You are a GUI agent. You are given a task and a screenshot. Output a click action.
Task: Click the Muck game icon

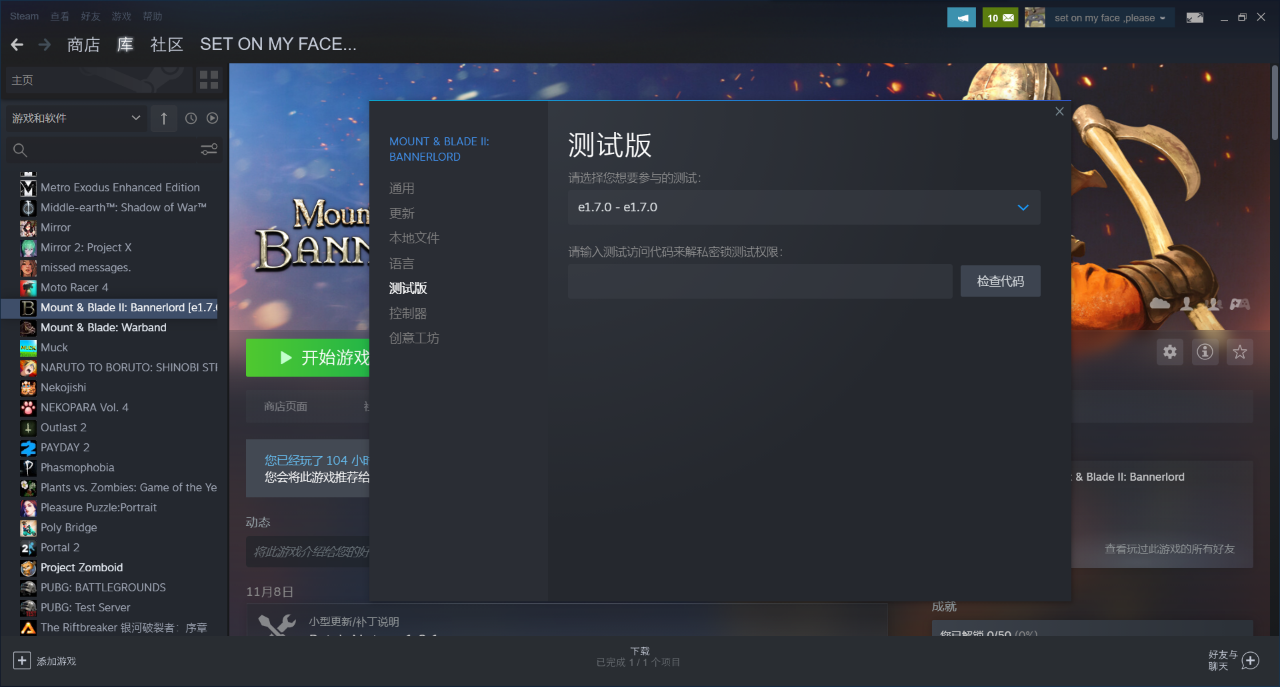click(x=28, y=347)
